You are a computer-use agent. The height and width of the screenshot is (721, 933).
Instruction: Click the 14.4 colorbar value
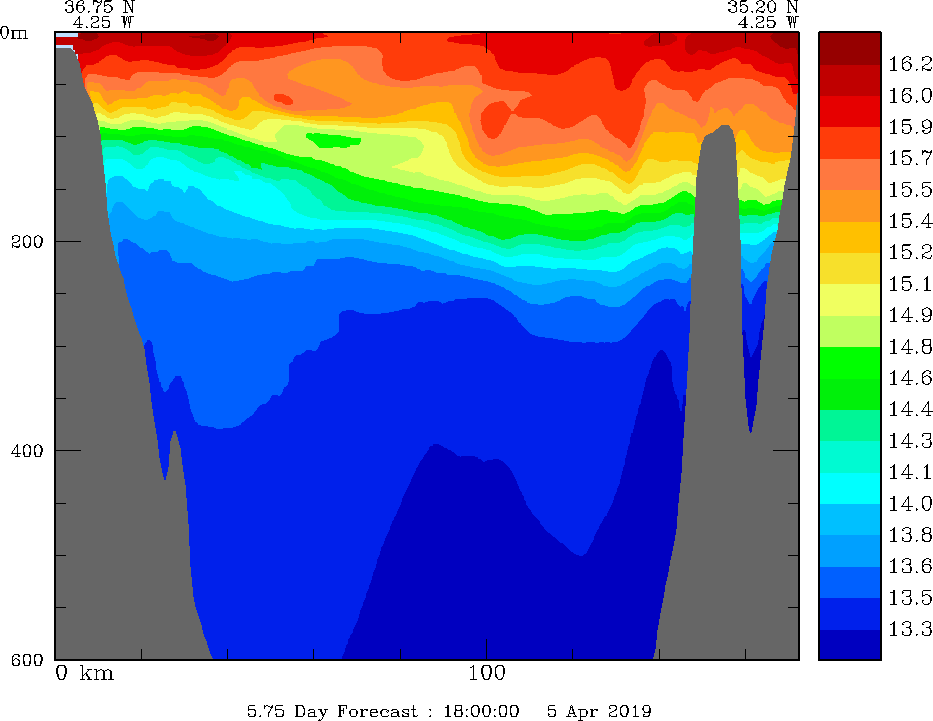910,409
